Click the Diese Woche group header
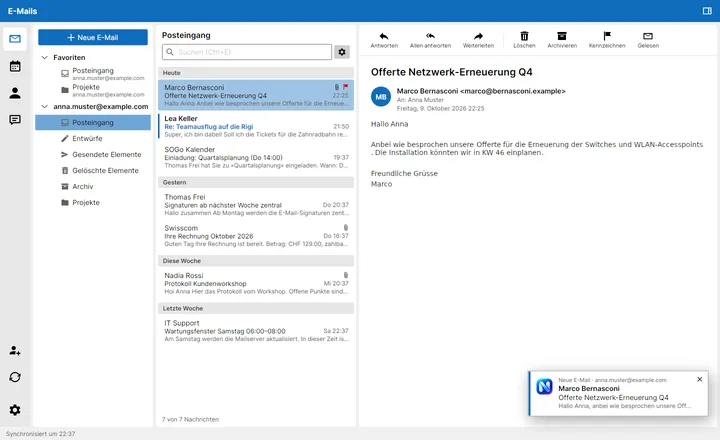 coord(256,261)
